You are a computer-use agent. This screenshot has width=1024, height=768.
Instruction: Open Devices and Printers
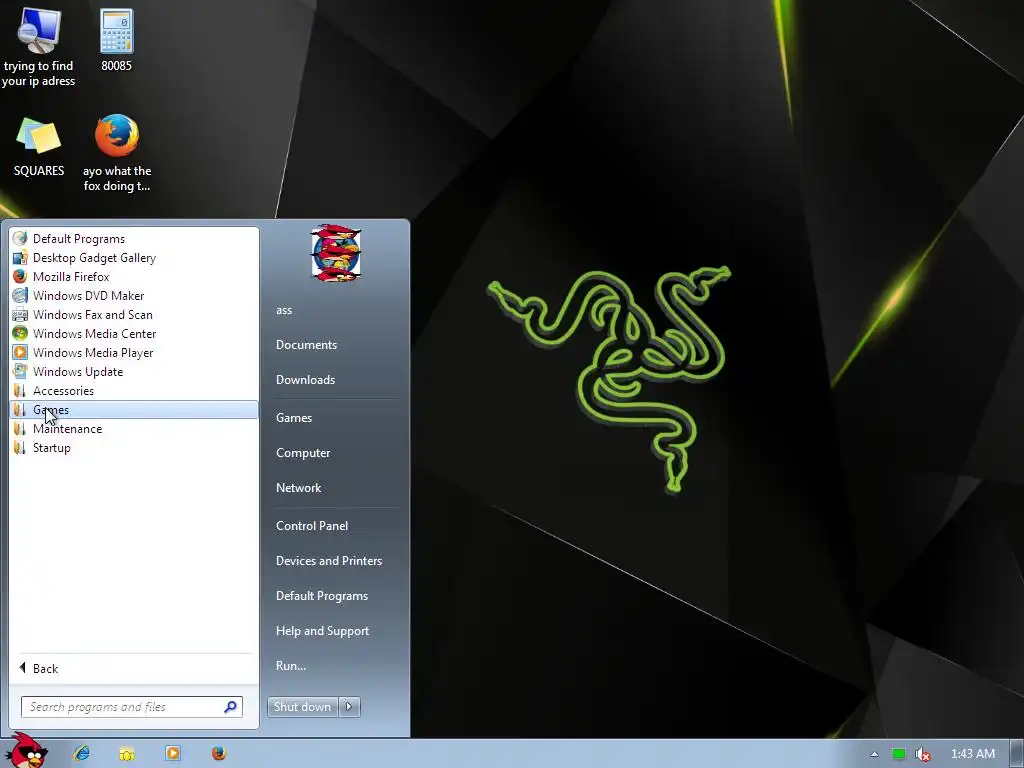pos(329,561)
